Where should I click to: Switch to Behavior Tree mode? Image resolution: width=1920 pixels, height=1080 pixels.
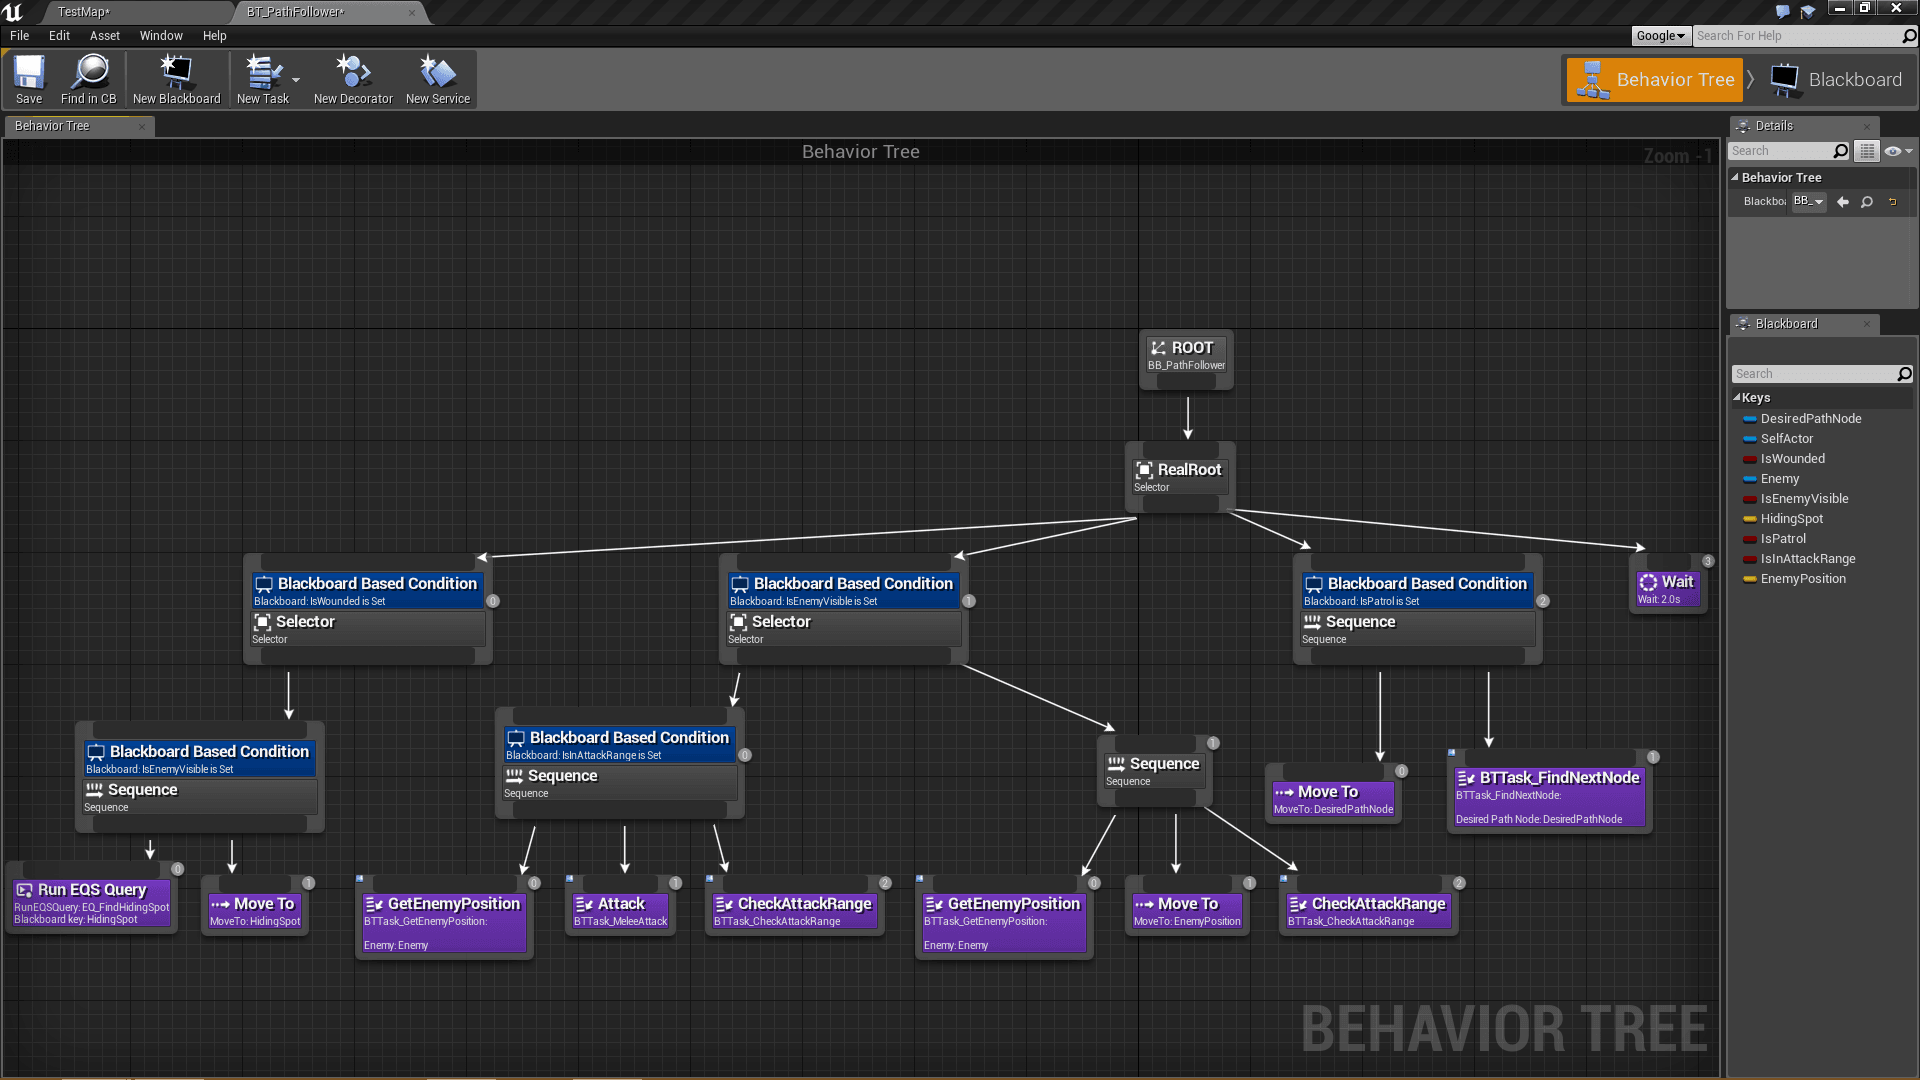[x=1655, y=80]
